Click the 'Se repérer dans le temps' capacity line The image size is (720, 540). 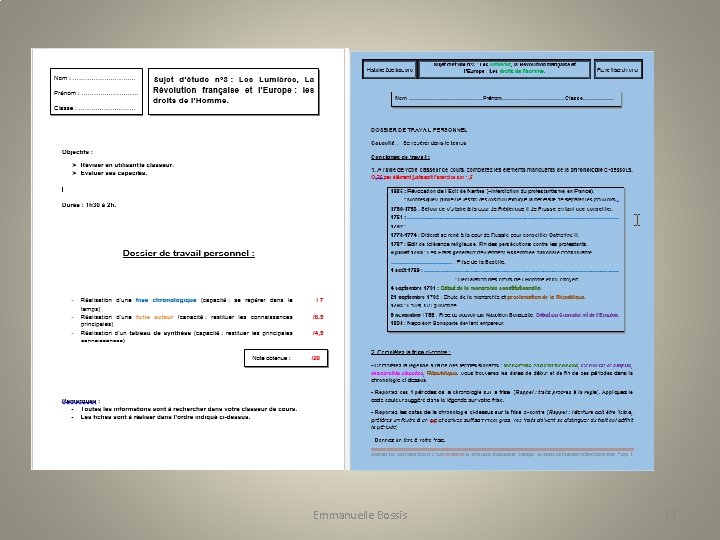[x=418, y=143]
